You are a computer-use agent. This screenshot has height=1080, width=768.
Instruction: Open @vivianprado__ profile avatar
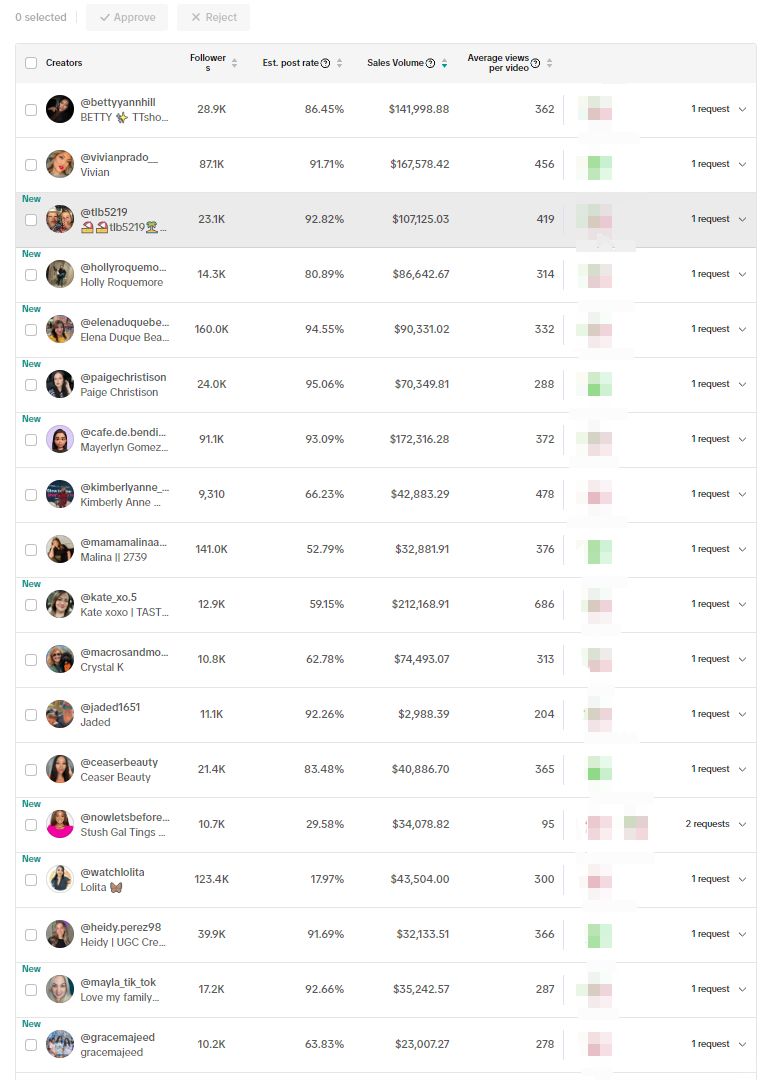[x=60, y=164]
